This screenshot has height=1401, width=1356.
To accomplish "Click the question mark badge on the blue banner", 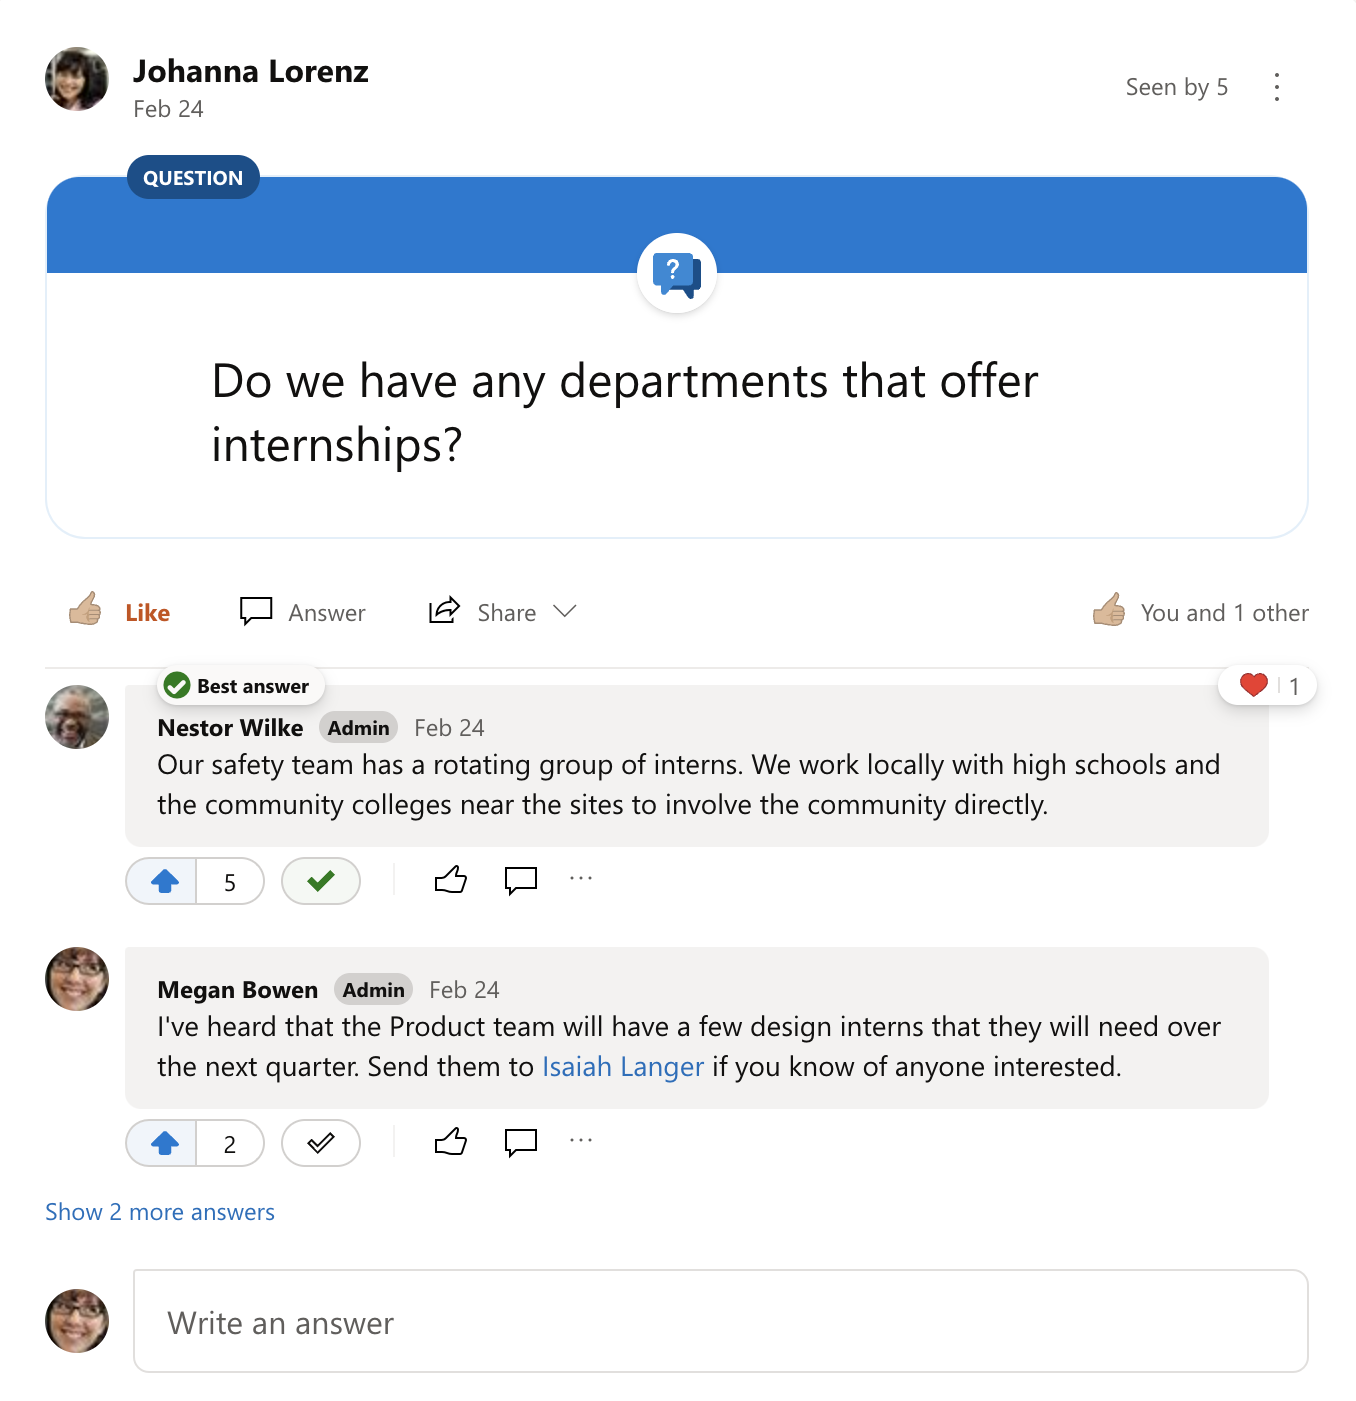I will [676, 273].
